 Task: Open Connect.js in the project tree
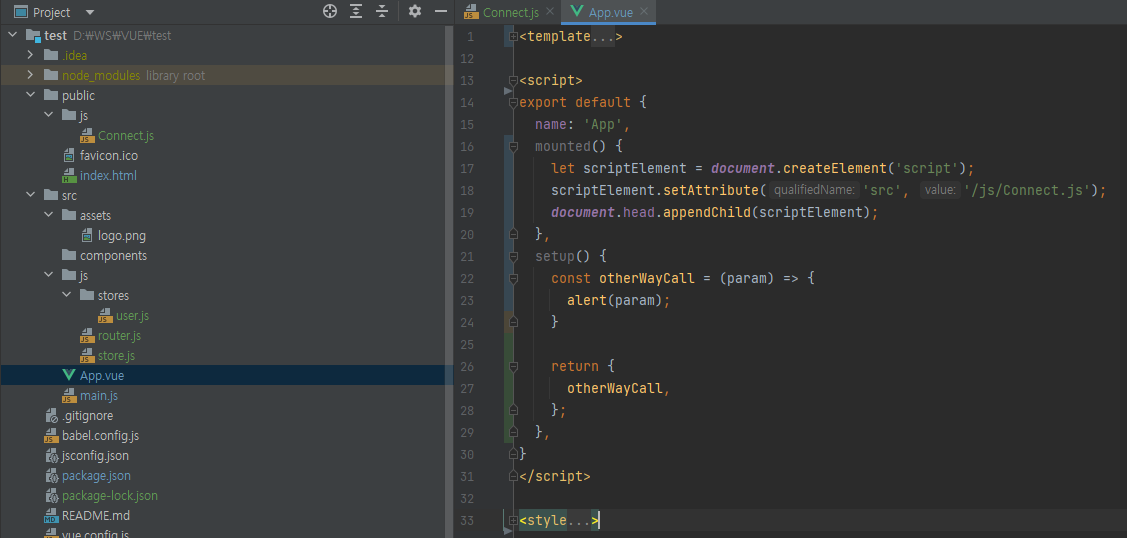pyautogui.click(x=126, y=136)
